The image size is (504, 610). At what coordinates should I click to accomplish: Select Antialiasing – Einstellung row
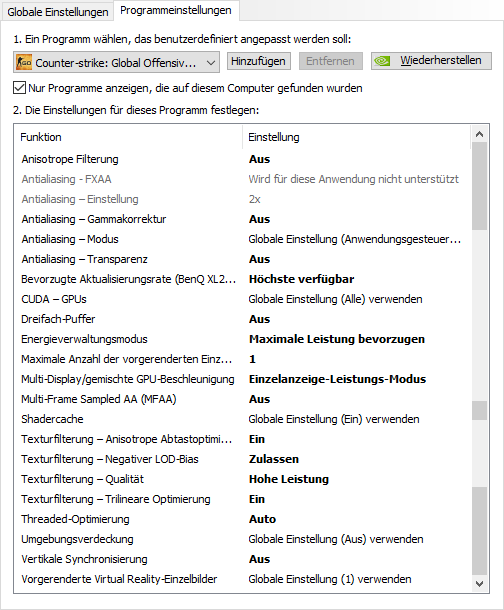[242, 199]
